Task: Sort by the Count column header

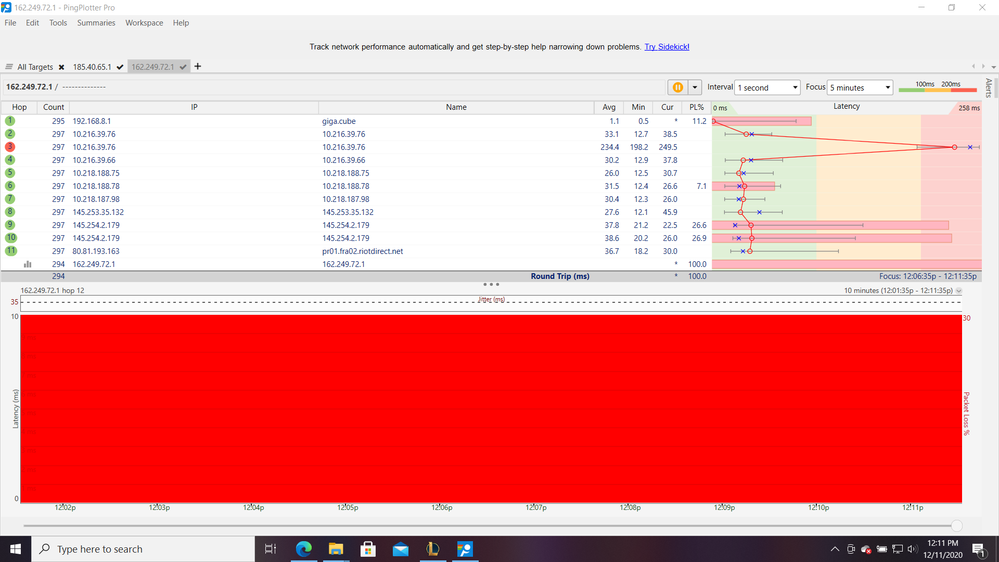Action: pos(54,107)
